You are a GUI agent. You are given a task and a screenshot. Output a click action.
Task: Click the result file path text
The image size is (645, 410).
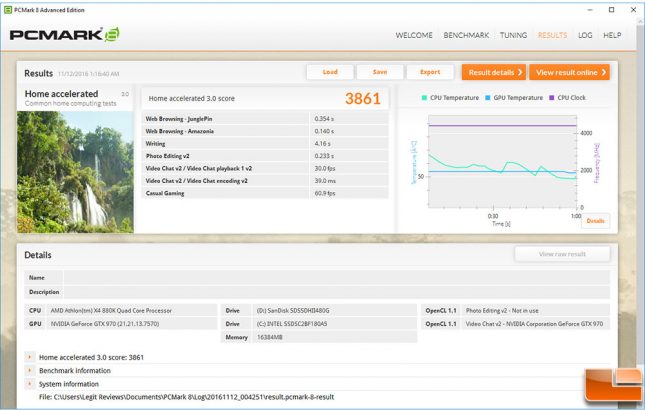click(x=186, y=397)
